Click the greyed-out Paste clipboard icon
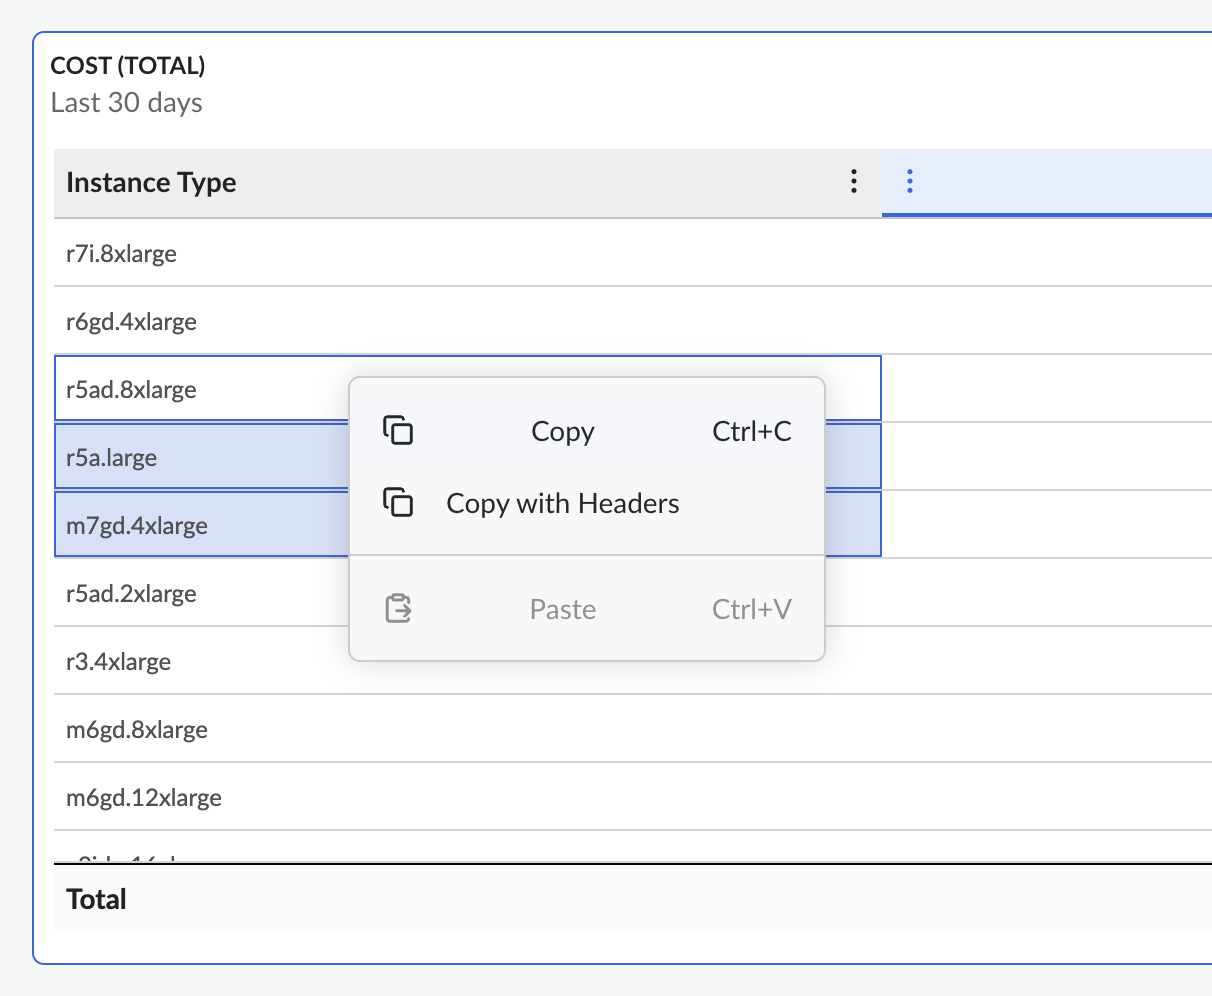Screen dimensions: 1212x996 click(398, 608)
